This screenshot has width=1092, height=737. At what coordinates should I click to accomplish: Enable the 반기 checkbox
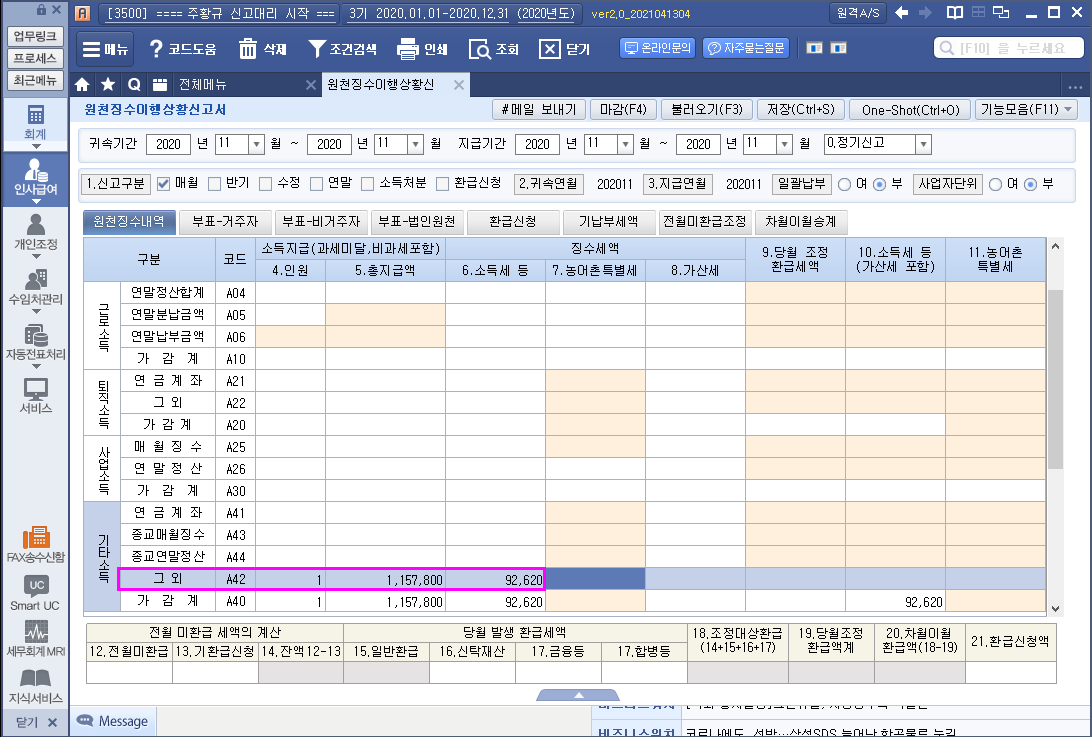214,184
